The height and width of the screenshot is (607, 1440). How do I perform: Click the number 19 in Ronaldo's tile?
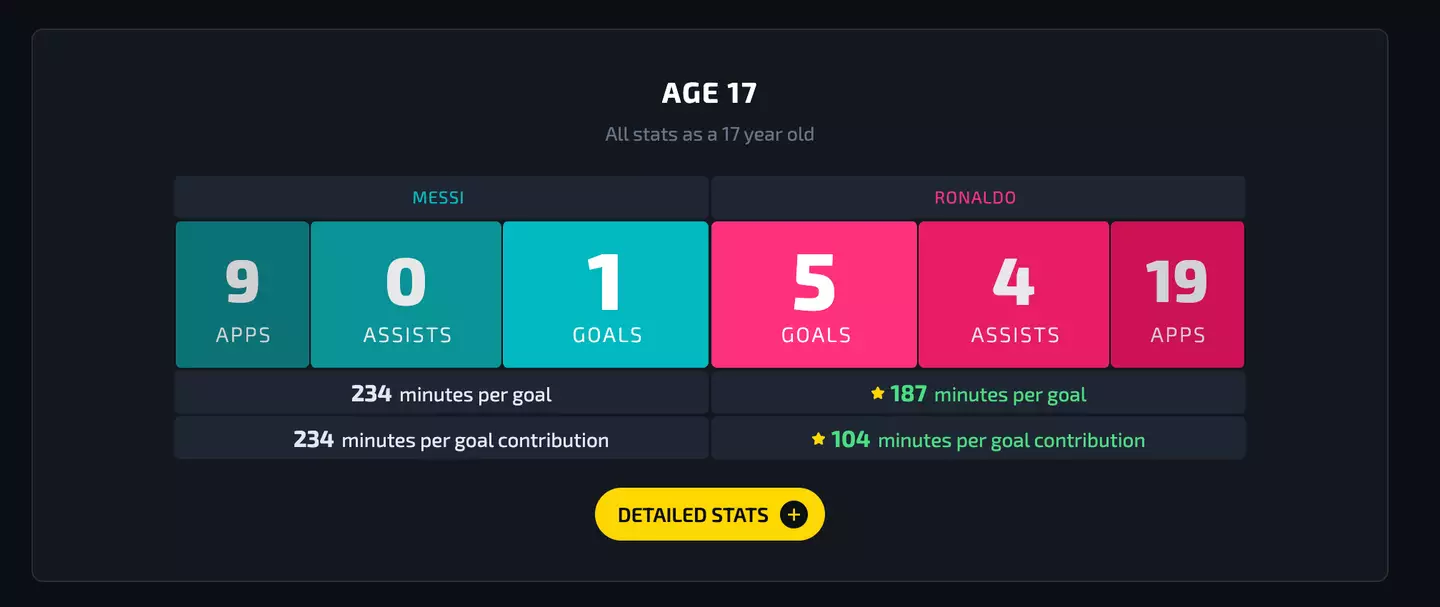click(1176, 283)
